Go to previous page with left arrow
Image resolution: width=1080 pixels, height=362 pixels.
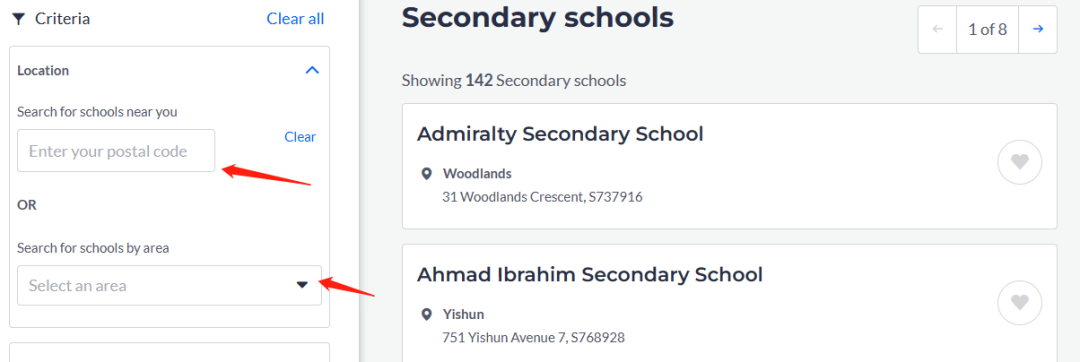pos(937,29)
